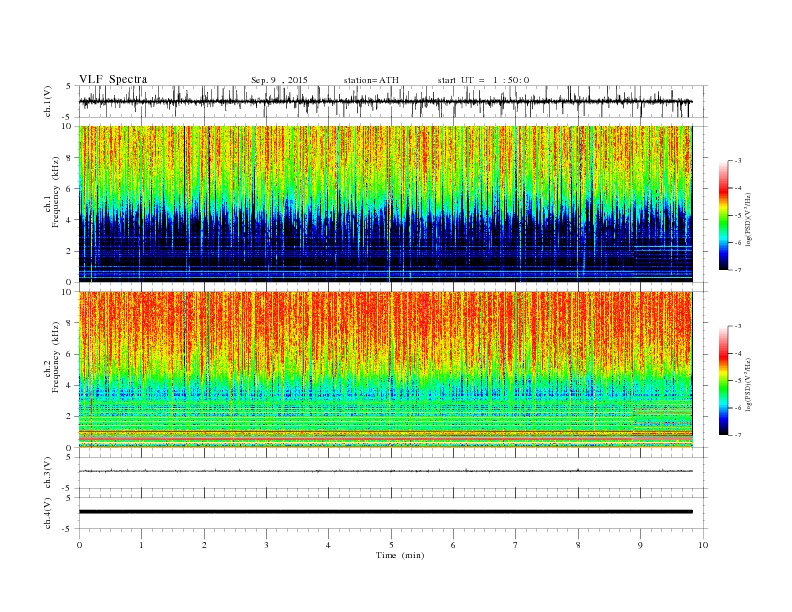The height and width of the screenshot is (612, 792).
Task: Click the "station=ATH" header label
Action: [x=371, y=80]
